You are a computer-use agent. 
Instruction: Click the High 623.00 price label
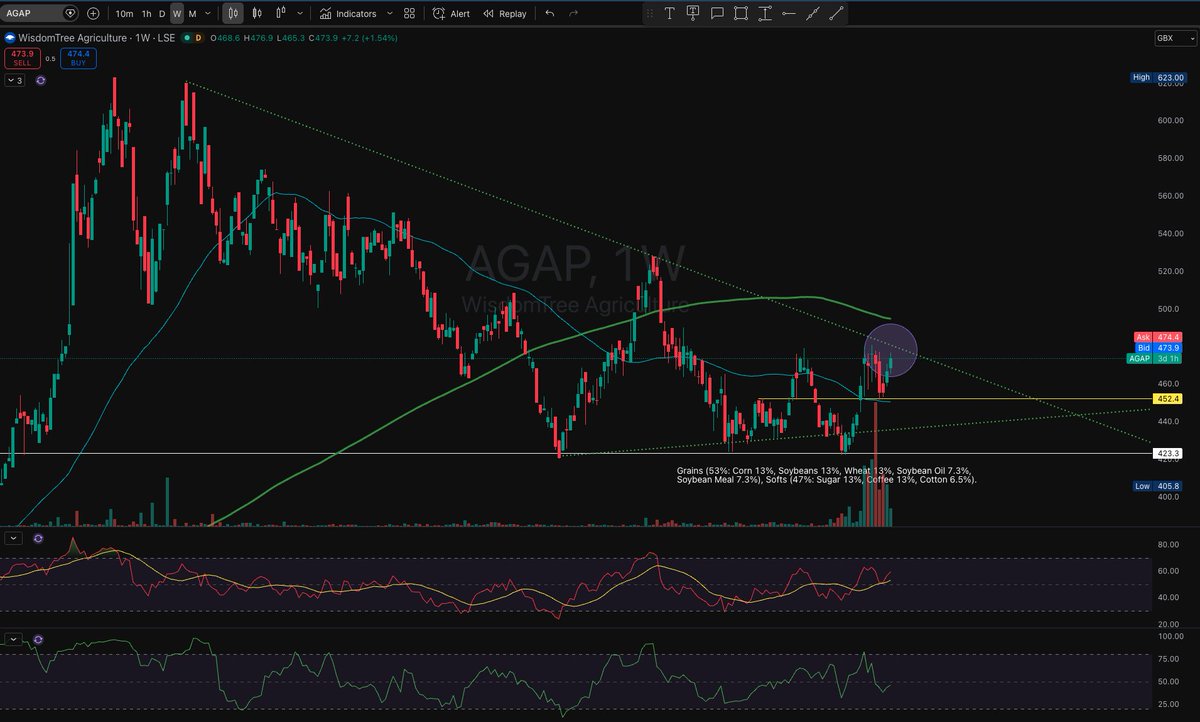1158,77
